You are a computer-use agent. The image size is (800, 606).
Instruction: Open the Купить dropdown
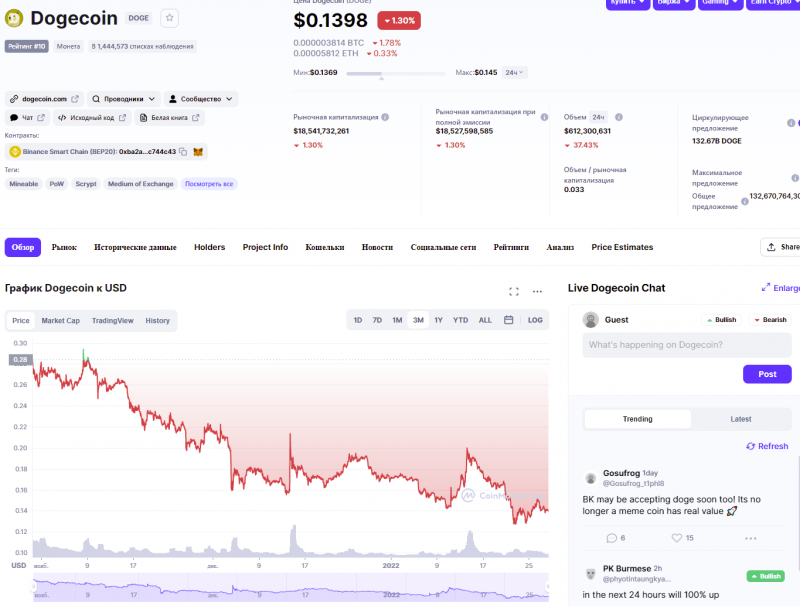point(628,3)
